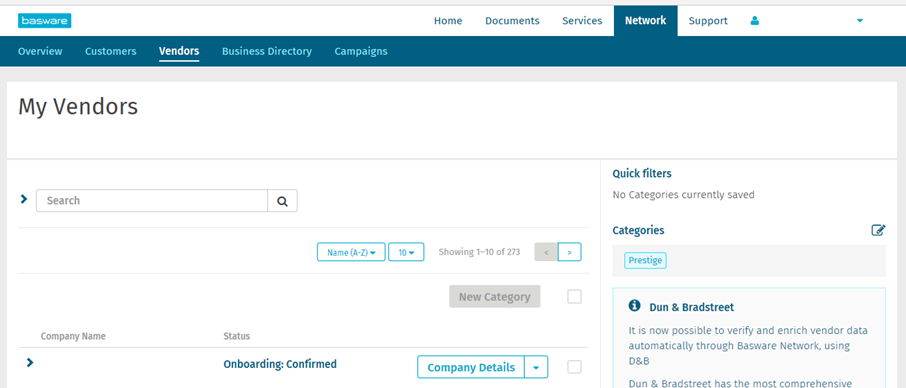
Task: Open dropdown arrow beside Company Details
Action: [536, 367]
